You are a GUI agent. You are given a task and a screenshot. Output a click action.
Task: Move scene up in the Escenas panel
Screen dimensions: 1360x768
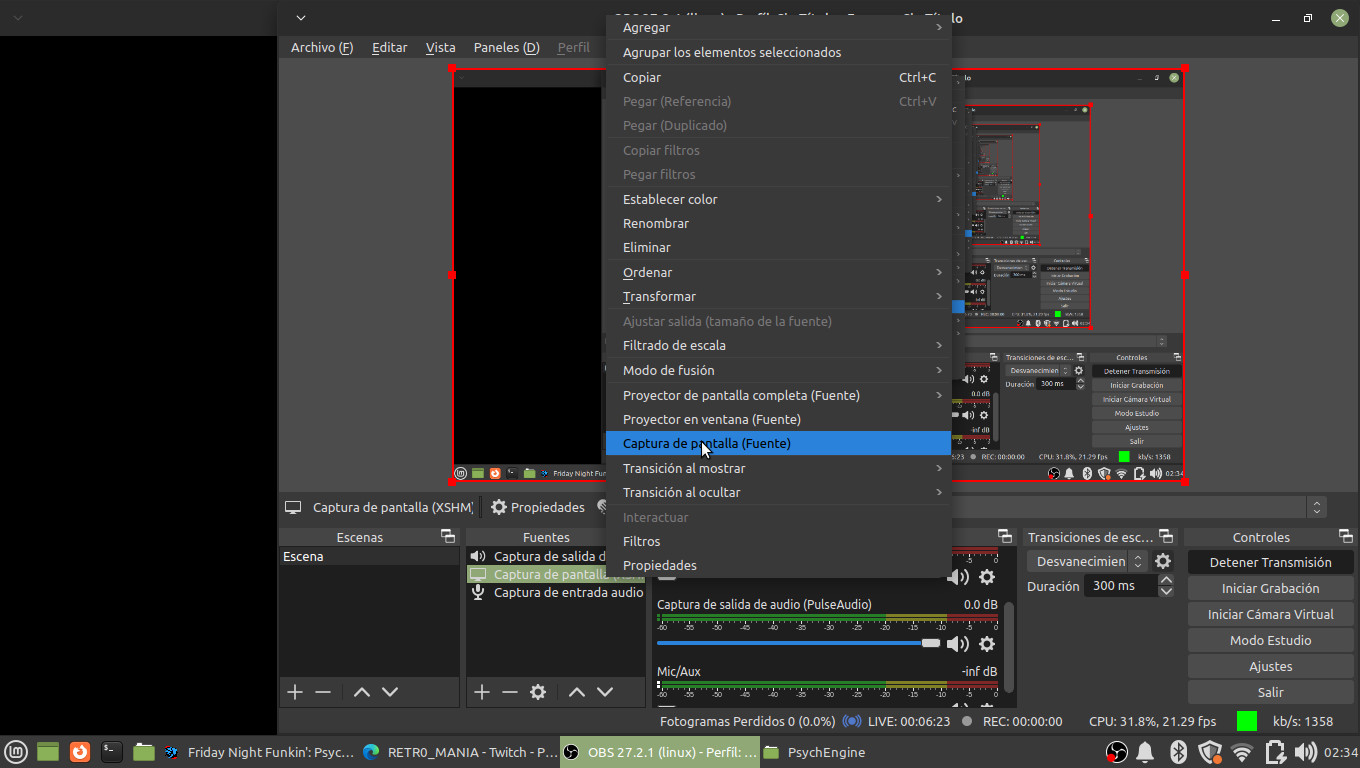[x=362, y=692]
